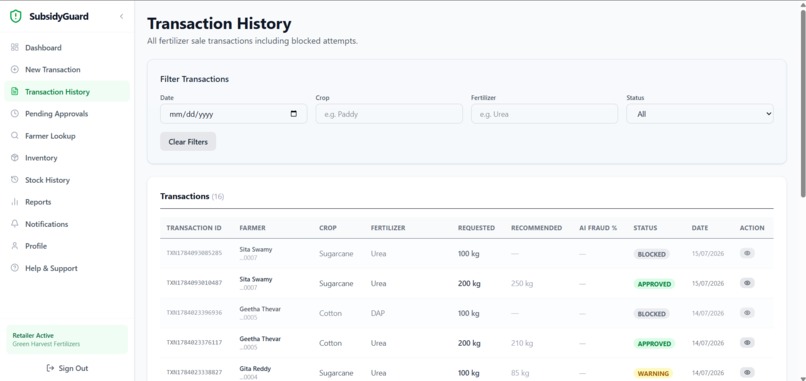This screenshot has height=381, width=806.
Task: Click the TRANSACTION ID column header
Action: pyautogui.click(x=194, y=228)
